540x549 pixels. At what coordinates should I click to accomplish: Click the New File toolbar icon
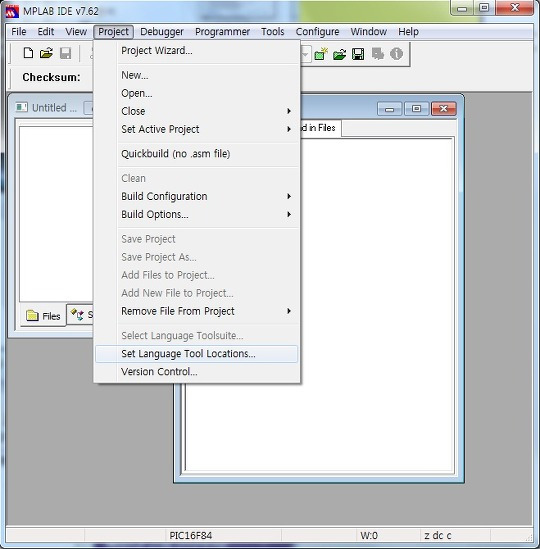tap(28, 53)
